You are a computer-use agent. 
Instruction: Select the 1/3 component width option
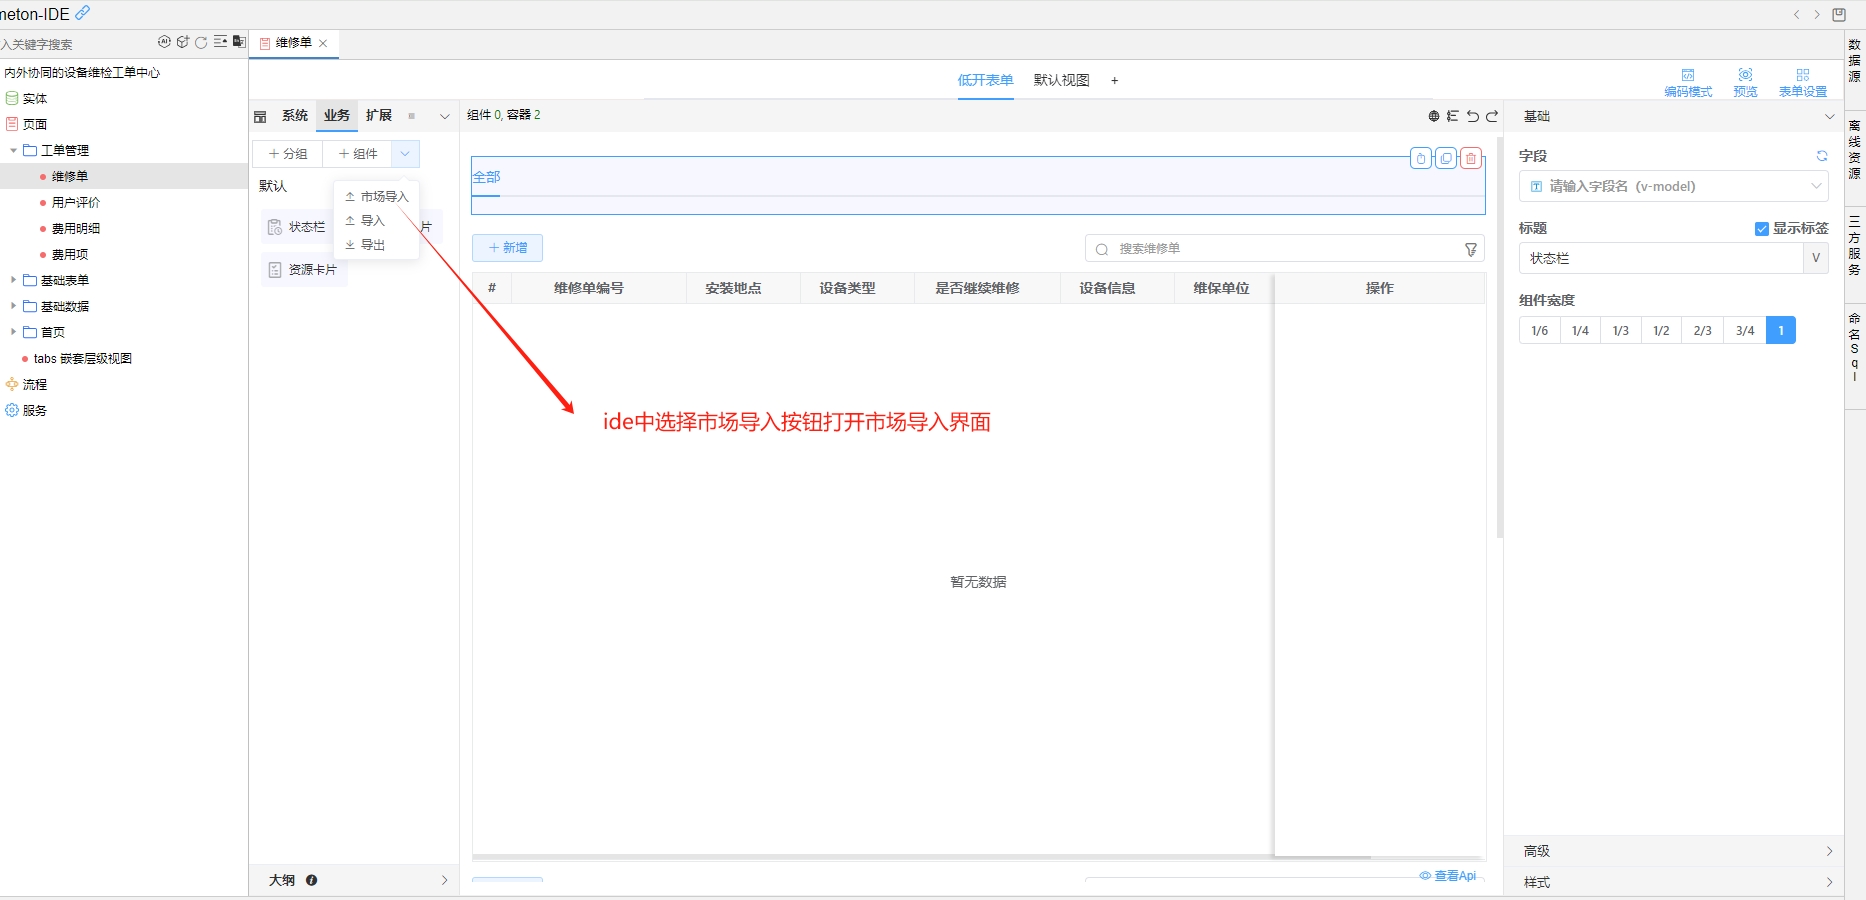[1620, 330]
